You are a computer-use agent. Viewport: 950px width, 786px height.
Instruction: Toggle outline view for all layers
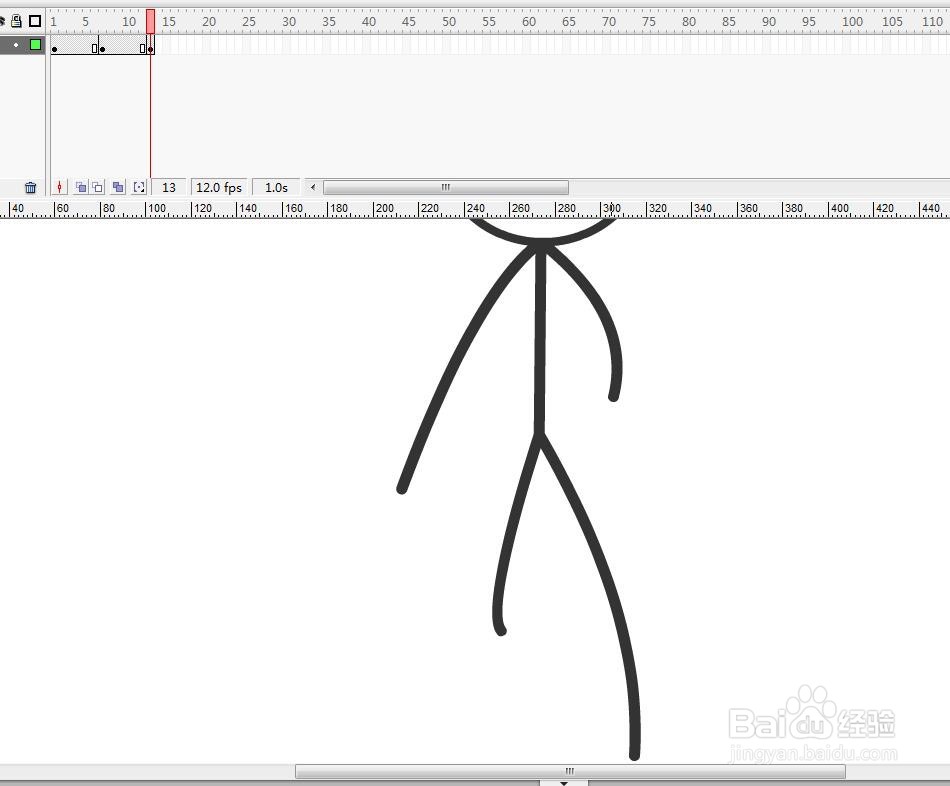[x=34, y=21]
